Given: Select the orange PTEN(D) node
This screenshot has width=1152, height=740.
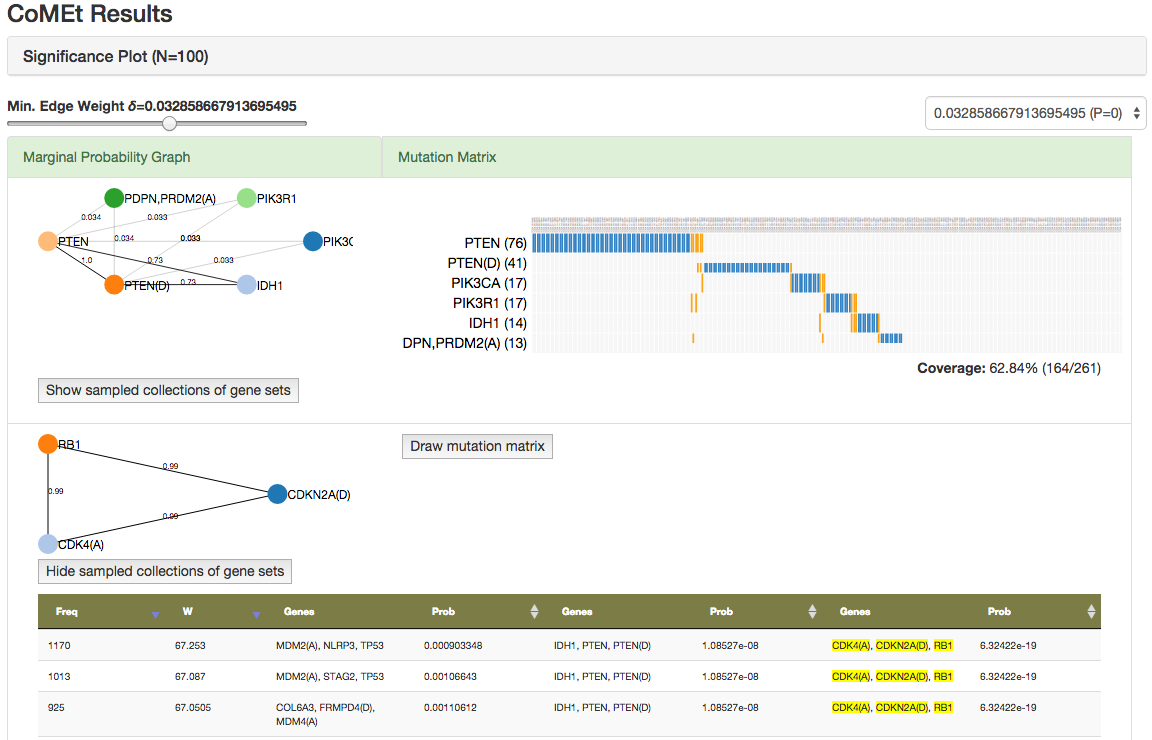Looking at the screenshot, I should (114, 285).
